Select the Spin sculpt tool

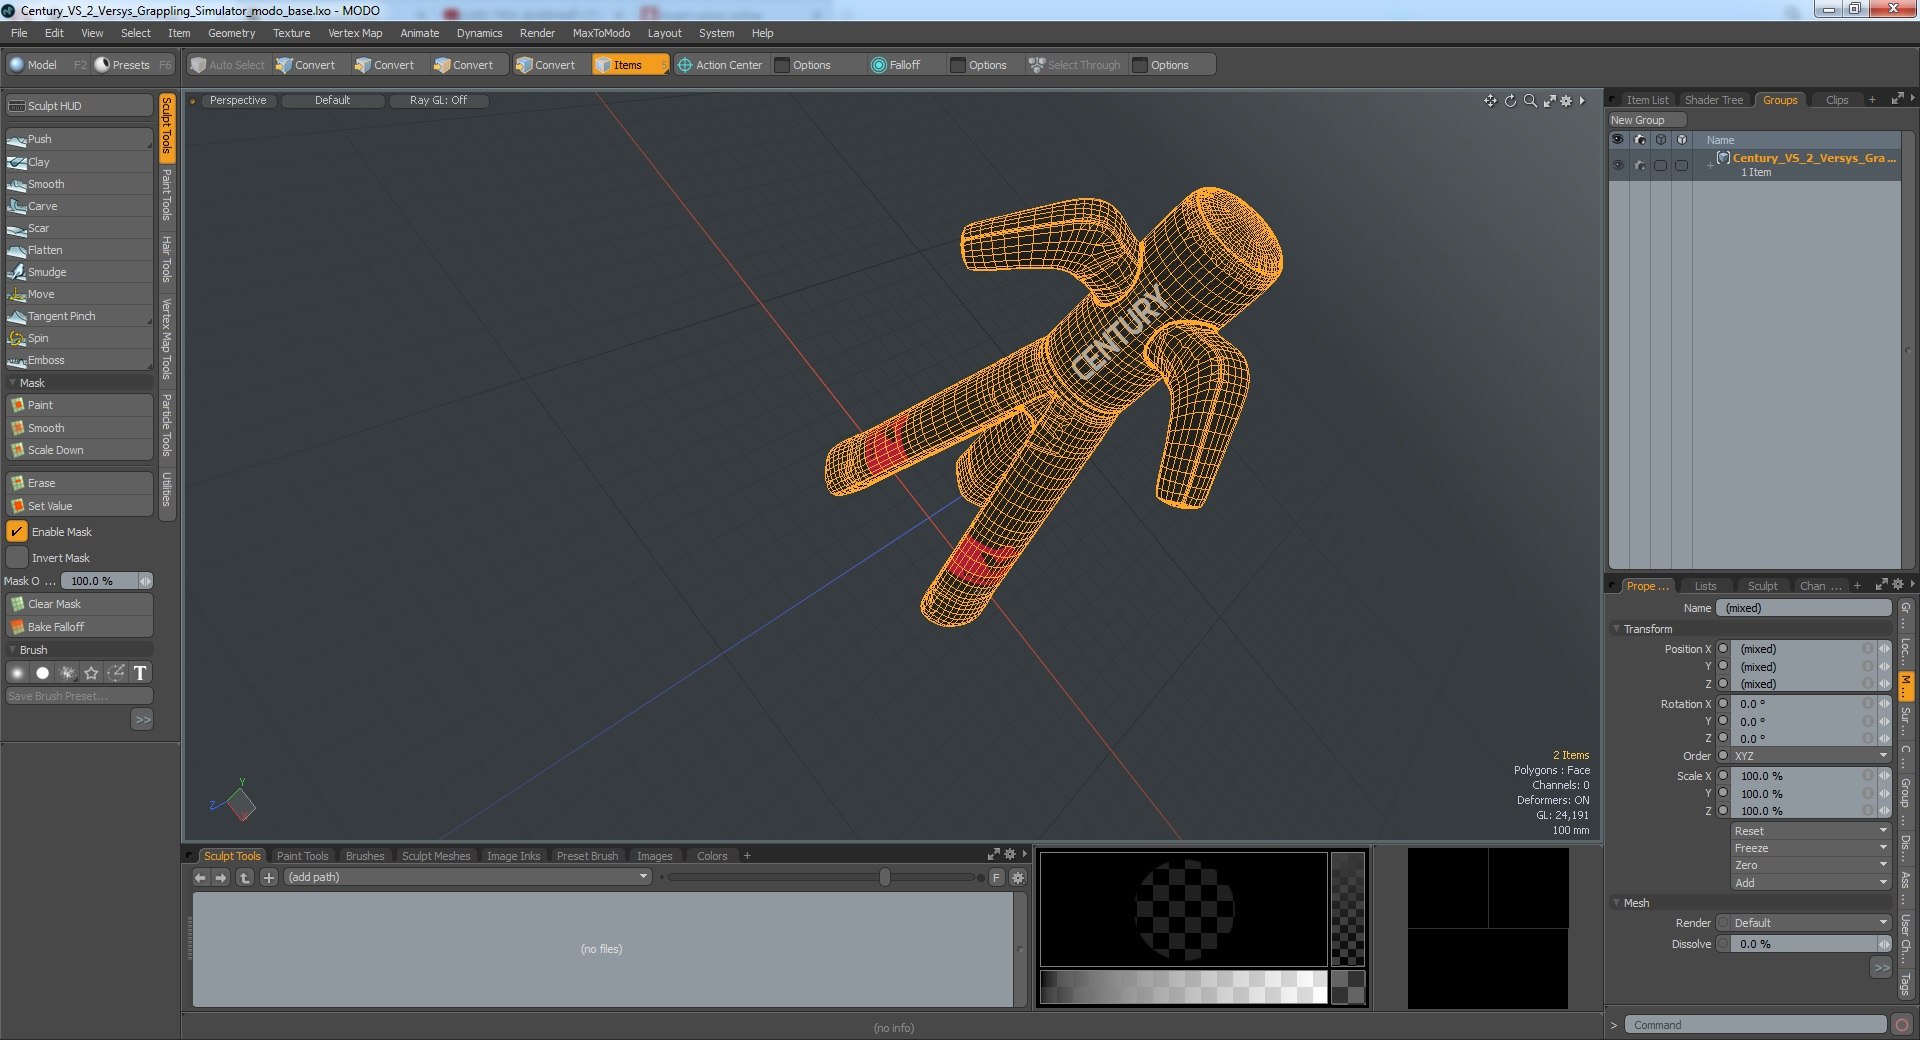pyautogui.click(x=79, y=338)
